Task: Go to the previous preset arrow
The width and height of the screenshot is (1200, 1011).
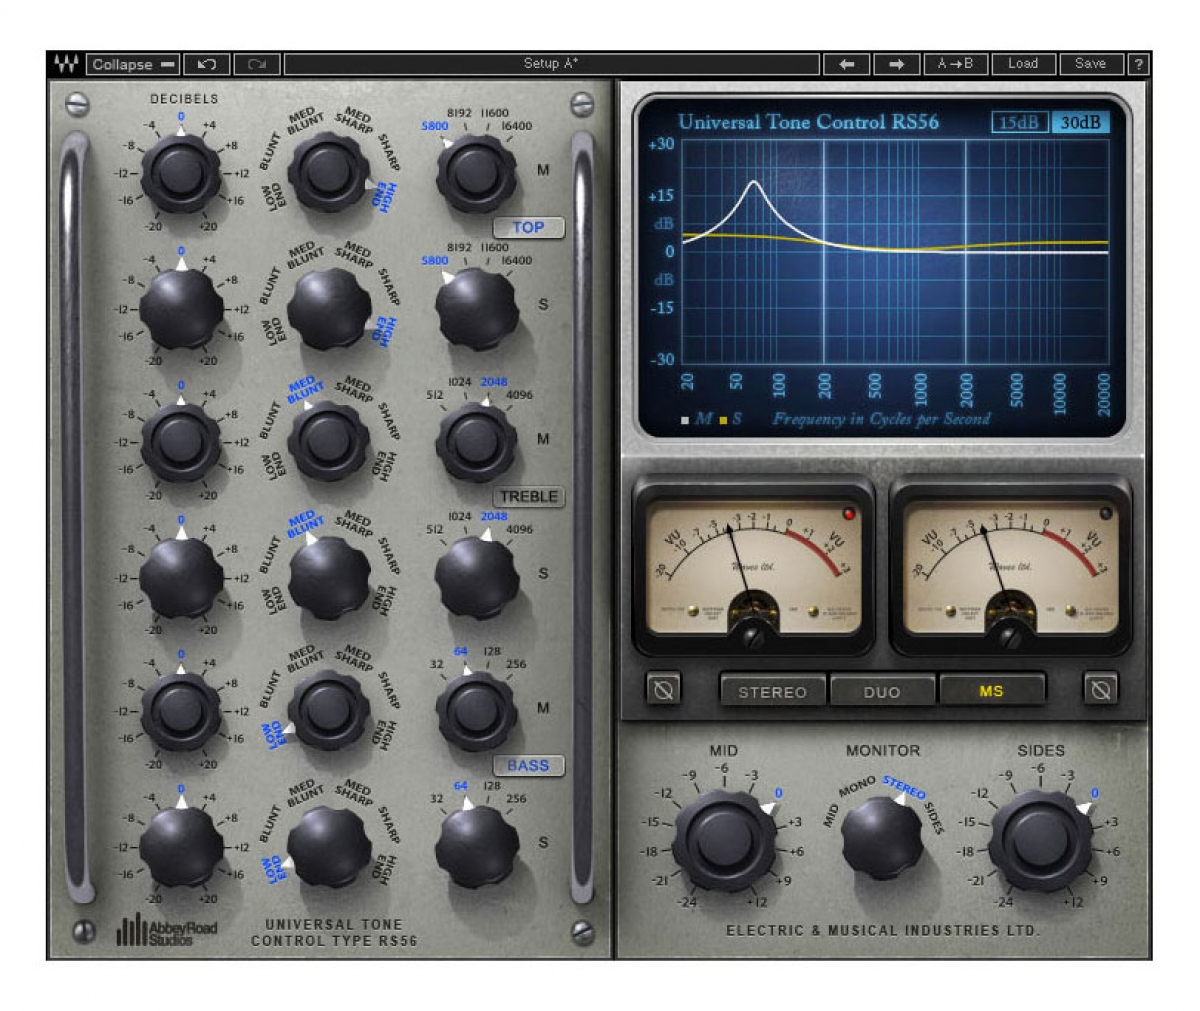Action: pyautogui.click(x=846, y=64)
